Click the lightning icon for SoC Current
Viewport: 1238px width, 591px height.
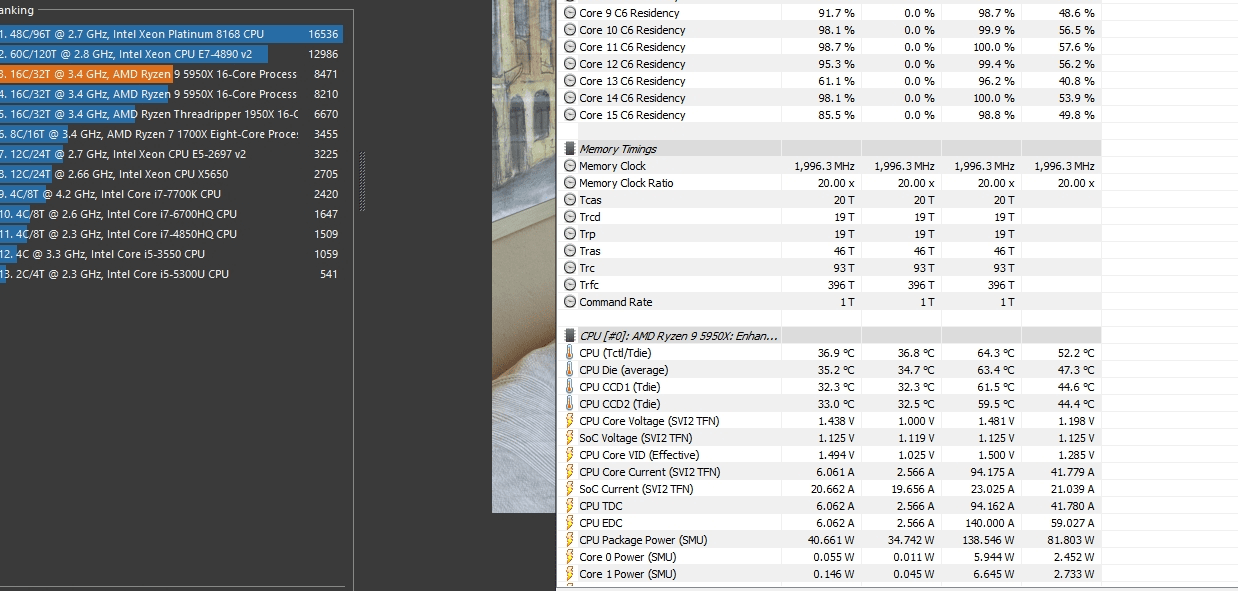point(570,489)
